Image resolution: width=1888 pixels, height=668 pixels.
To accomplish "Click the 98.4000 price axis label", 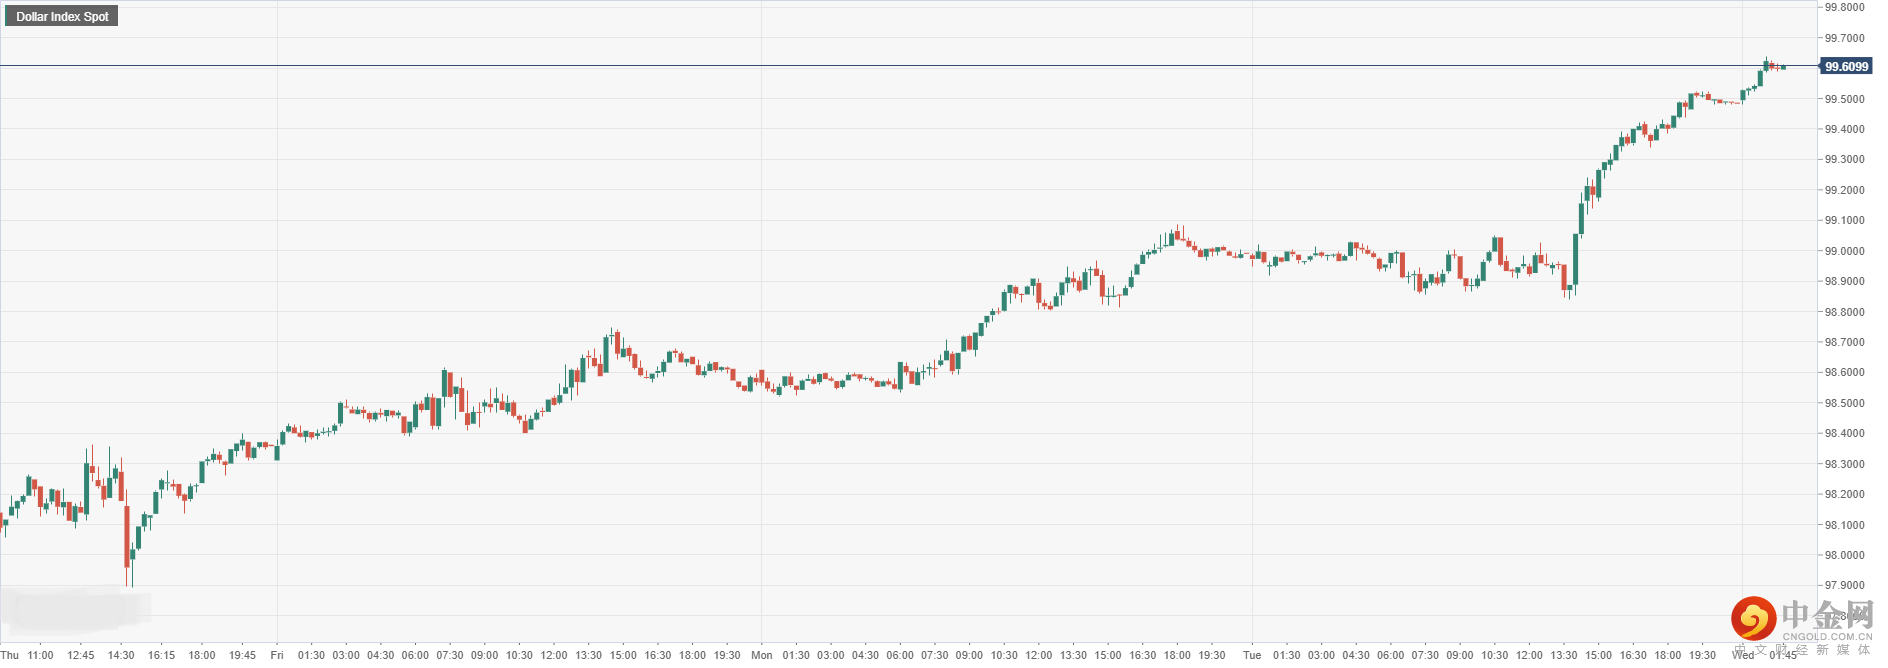I will tap(1844, 433).
